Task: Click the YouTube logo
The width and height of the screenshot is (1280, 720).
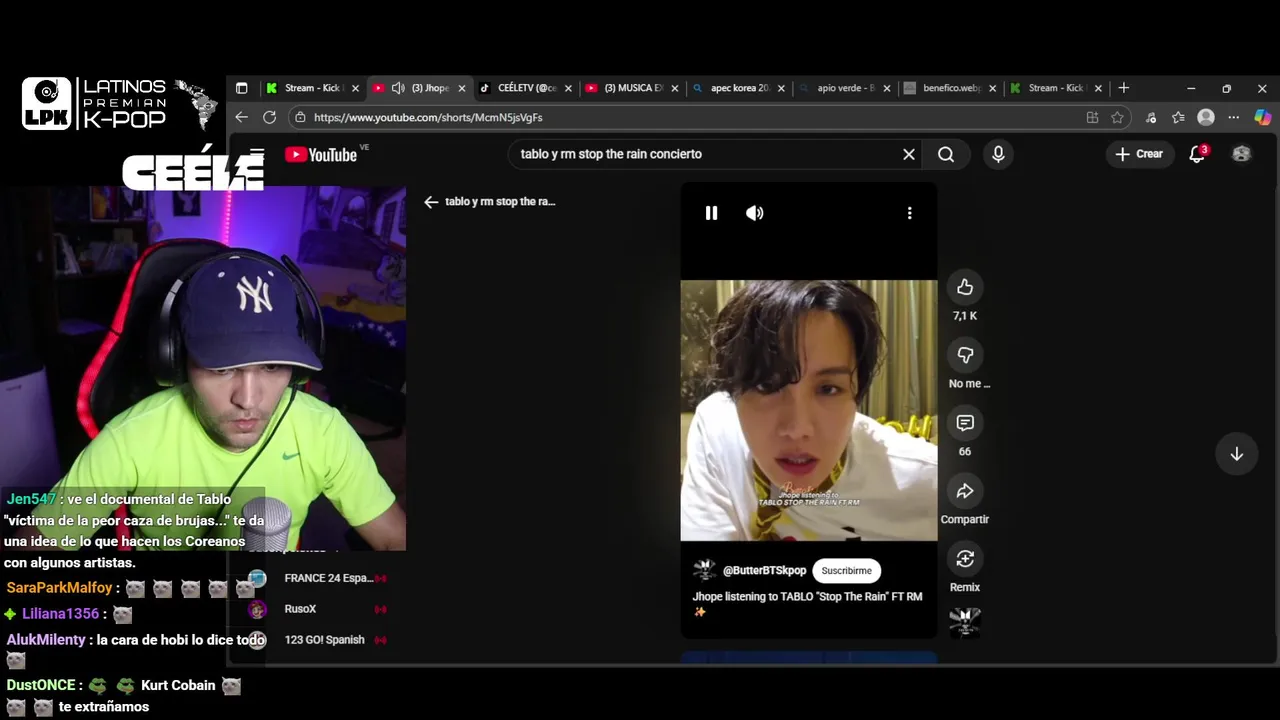Action: (x=321, y=154)
